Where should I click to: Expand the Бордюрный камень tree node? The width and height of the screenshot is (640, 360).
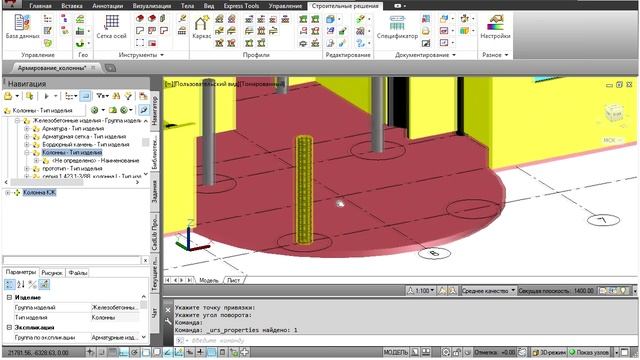[x=27, y=144]
